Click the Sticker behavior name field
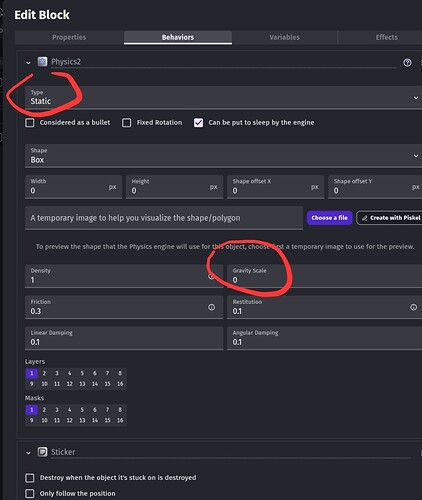Image resolution: width=422 pixels, height=500 pixels. (x=231, y=452)
